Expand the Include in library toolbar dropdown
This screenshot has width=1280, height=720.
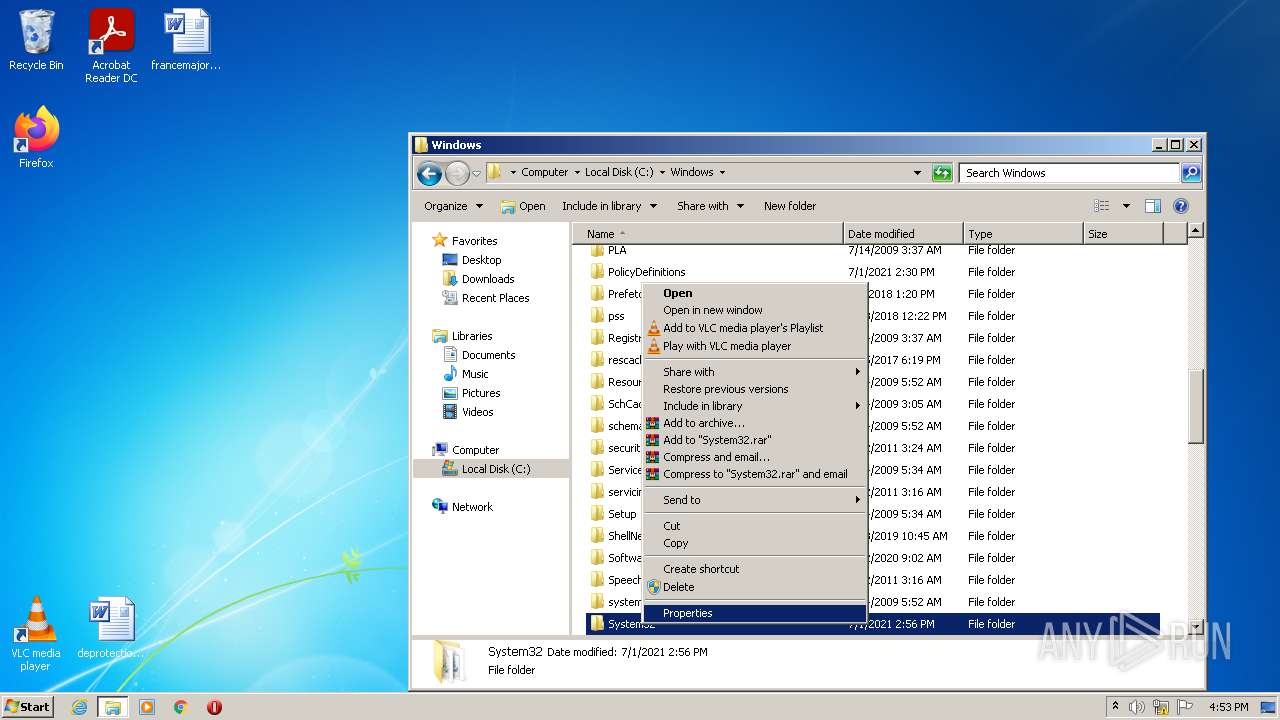coord(609,206)
